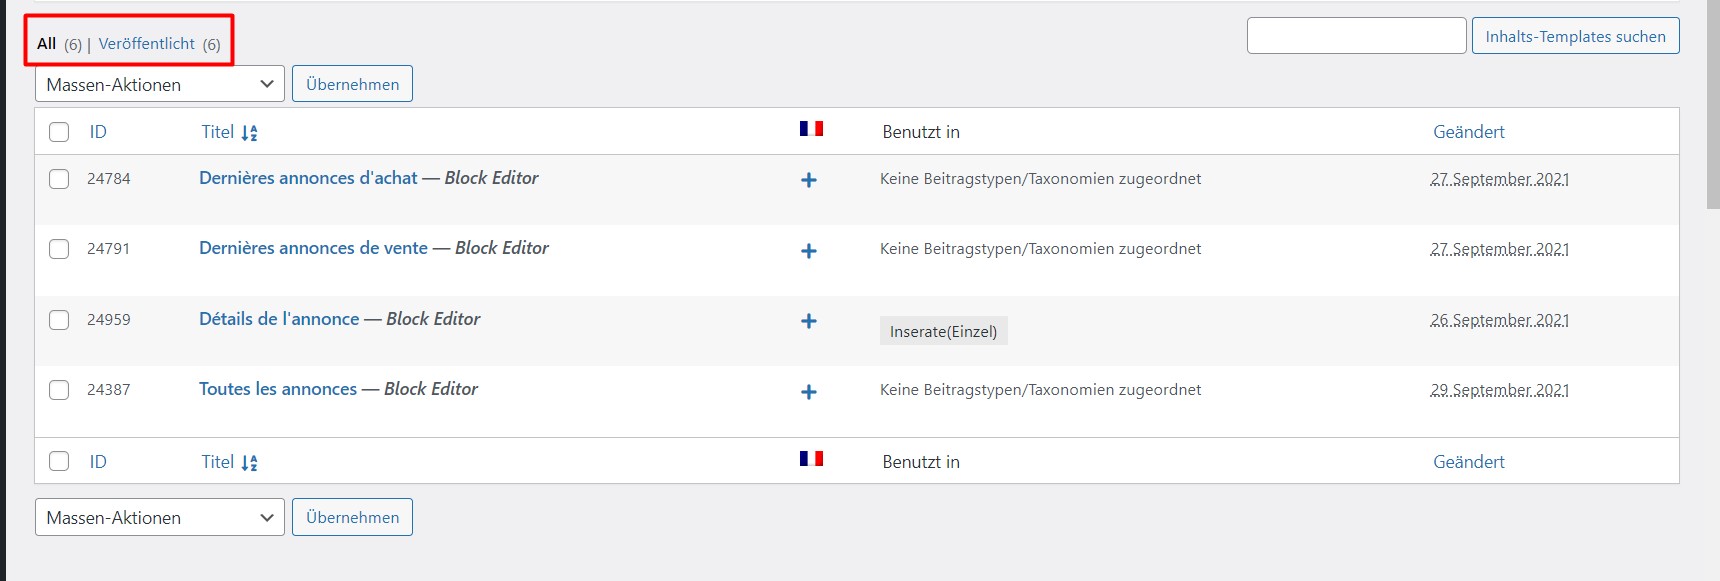Click the French flag in header row
This screenshot has width=1720, height=581.
tap(811, 128)
